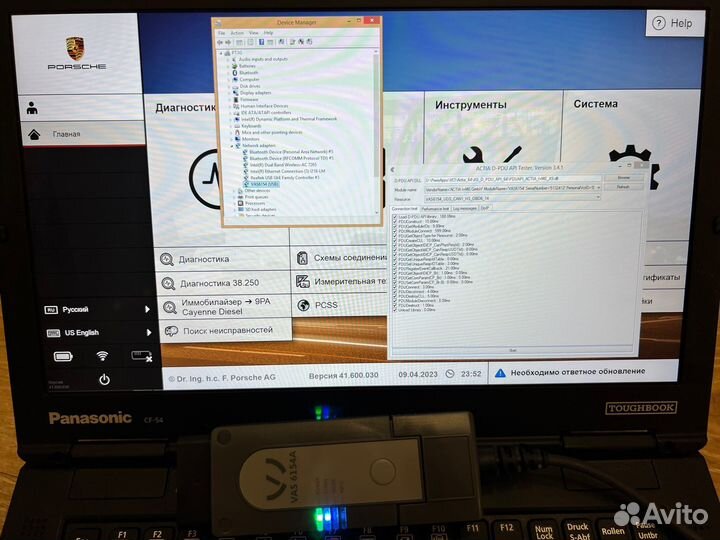Click the battery status icon

[x=63, y=355]
